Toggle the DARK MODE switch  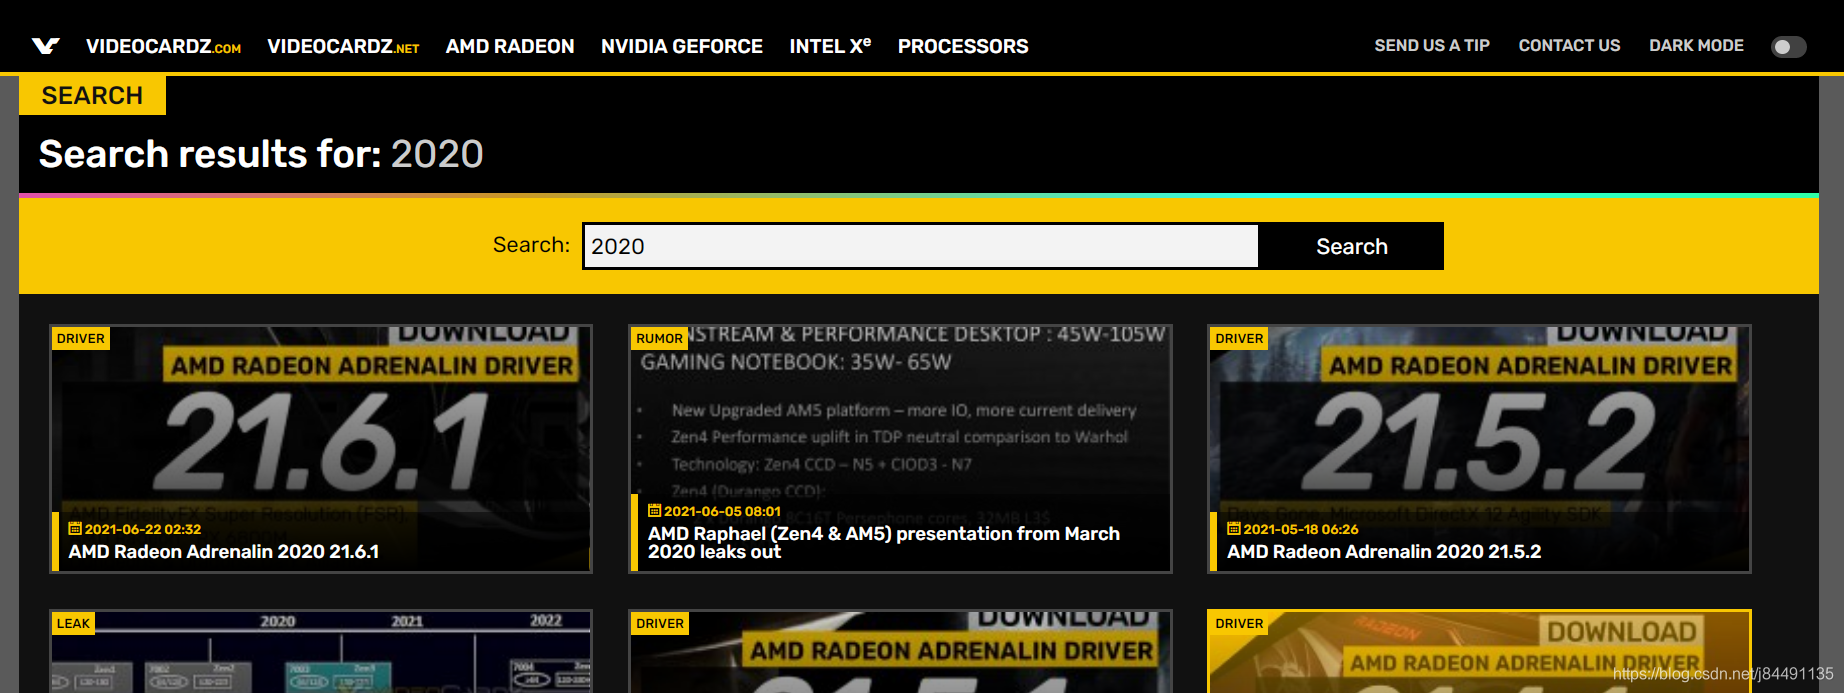tap(1788, 47)
